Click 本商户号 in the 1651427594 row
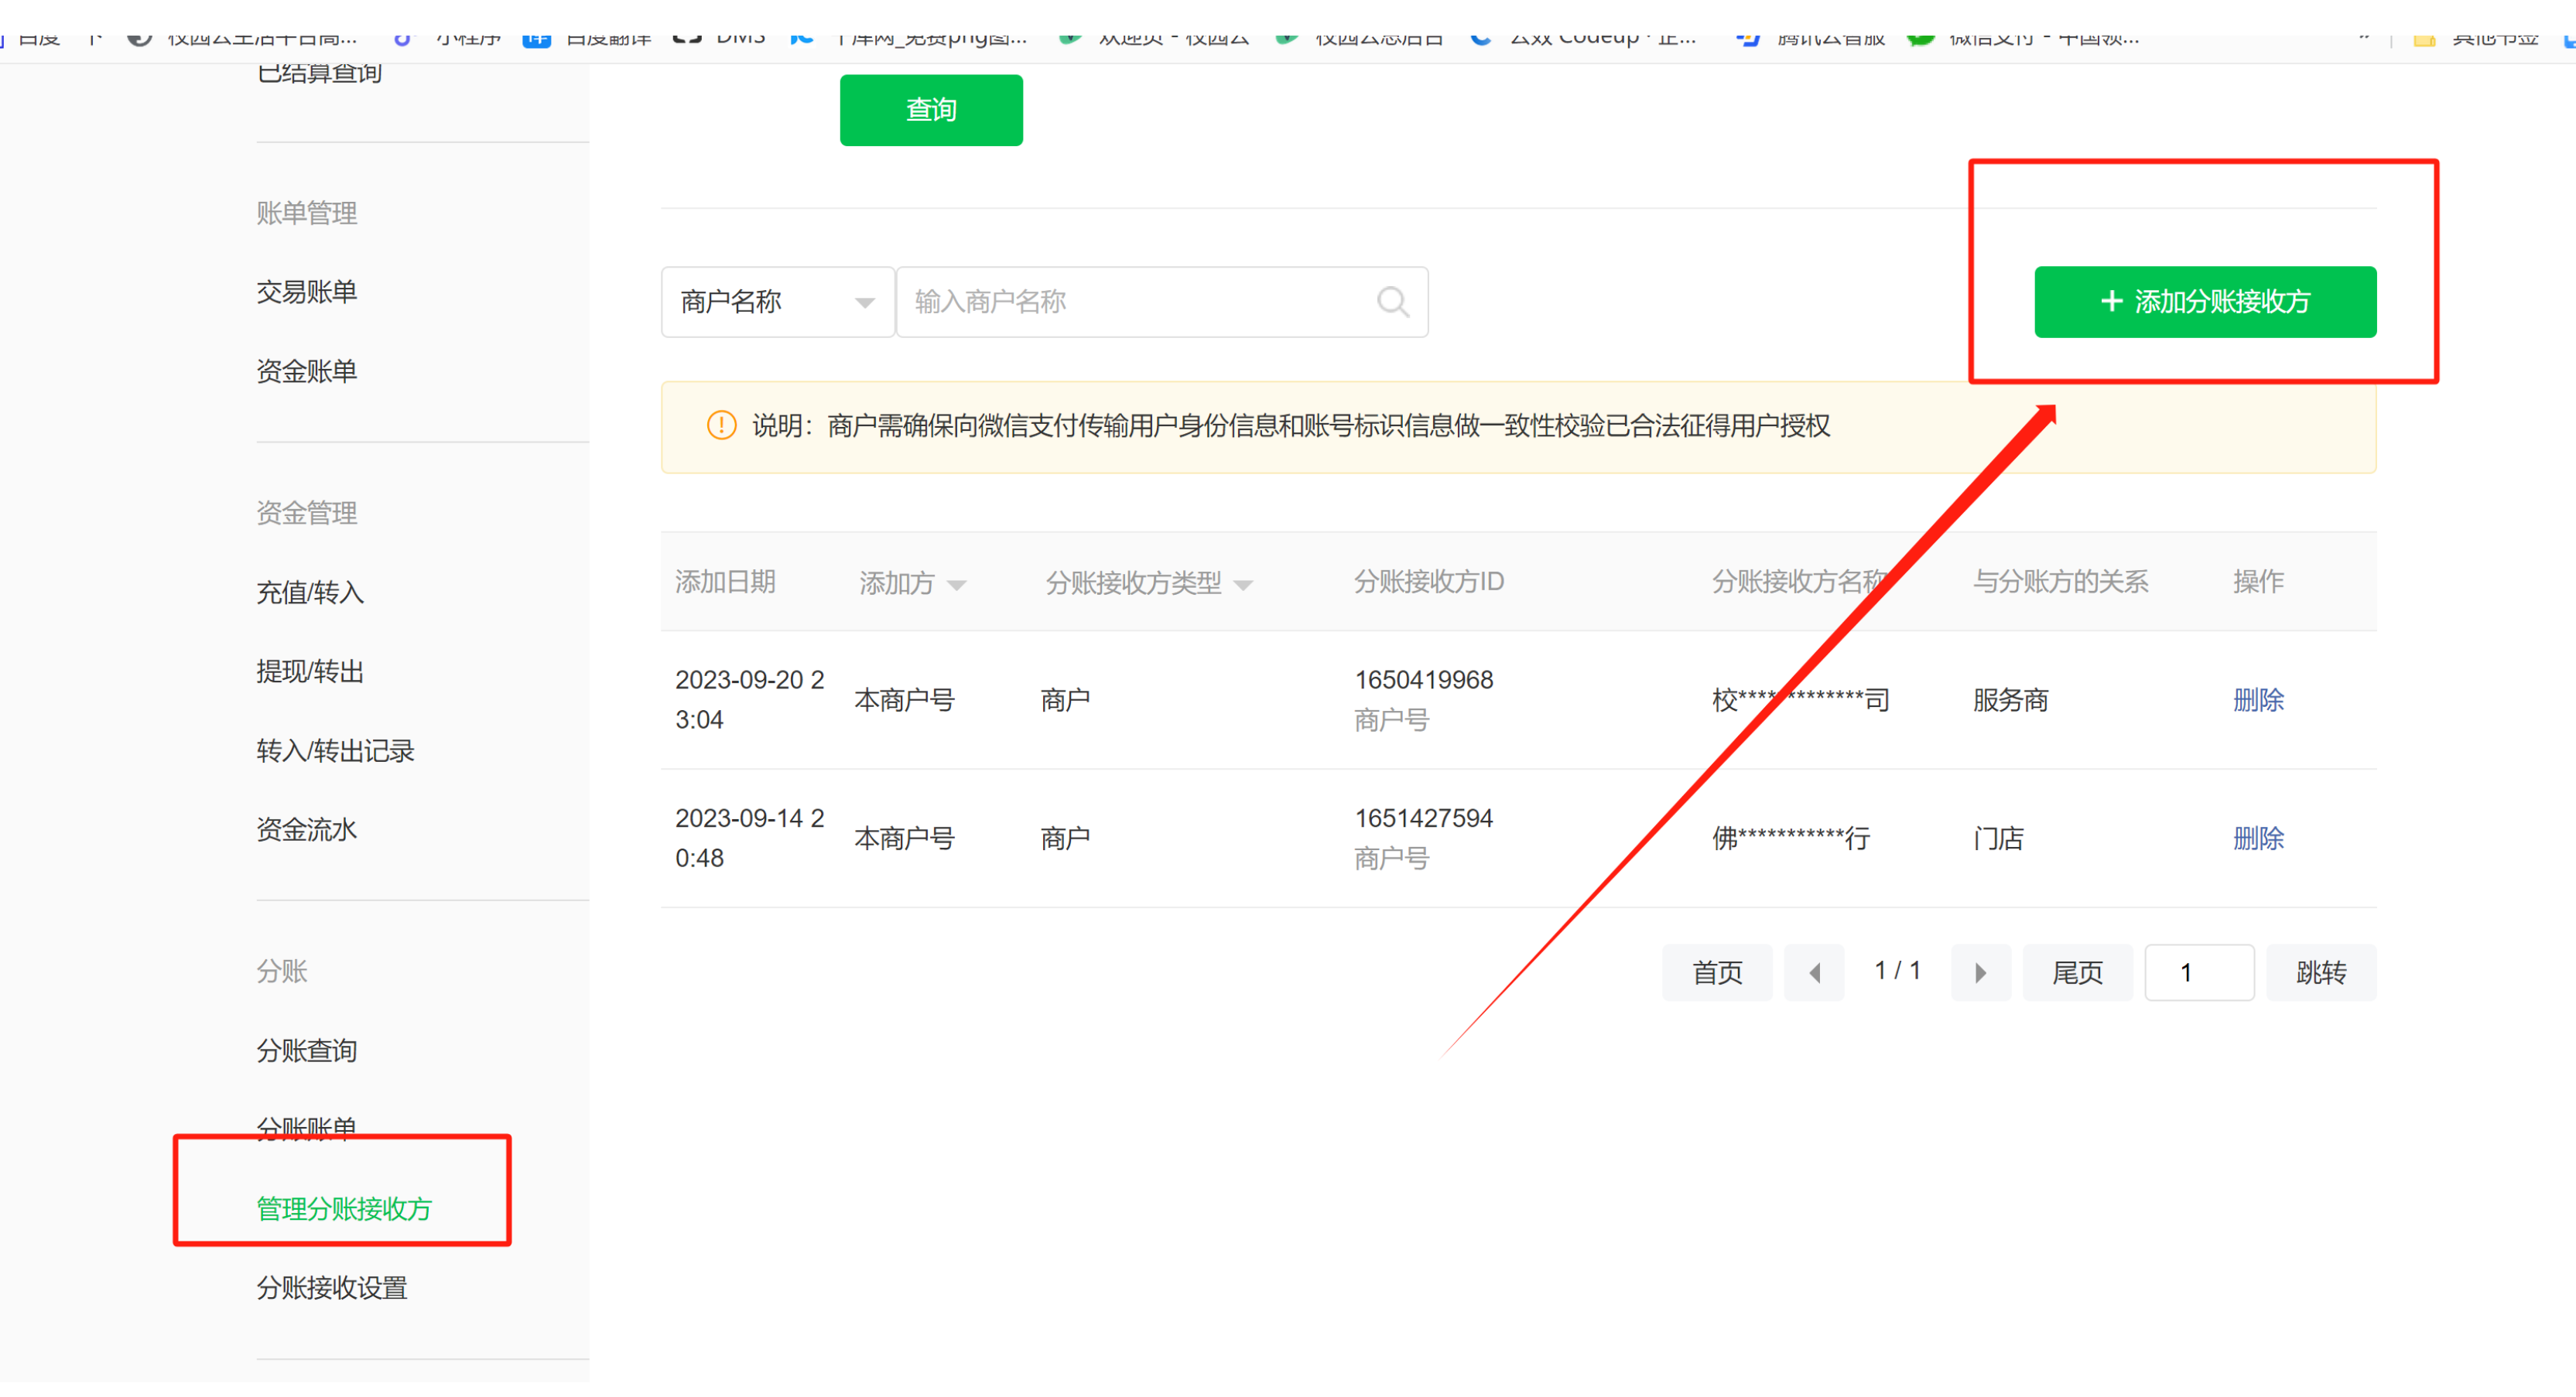 point(904,839)
